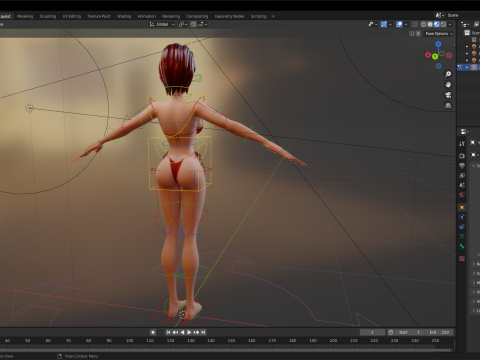Select solid viewport shading
480x360 pixels.
click(430, 24)
